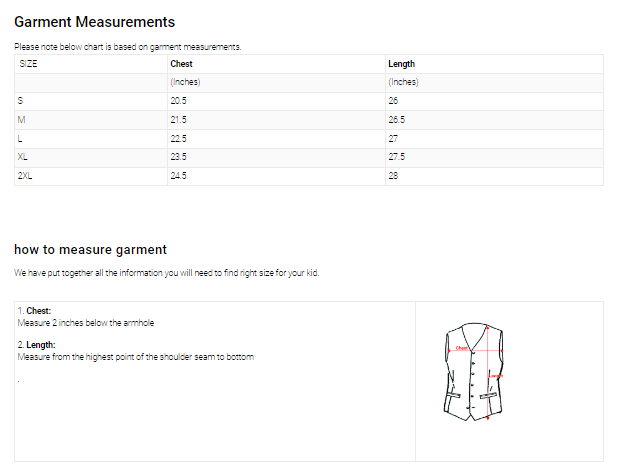Image resolution: width=622 pixels, height=474 pixels.
Task: Click the 26.5 length value
Action: coord(396,120)
